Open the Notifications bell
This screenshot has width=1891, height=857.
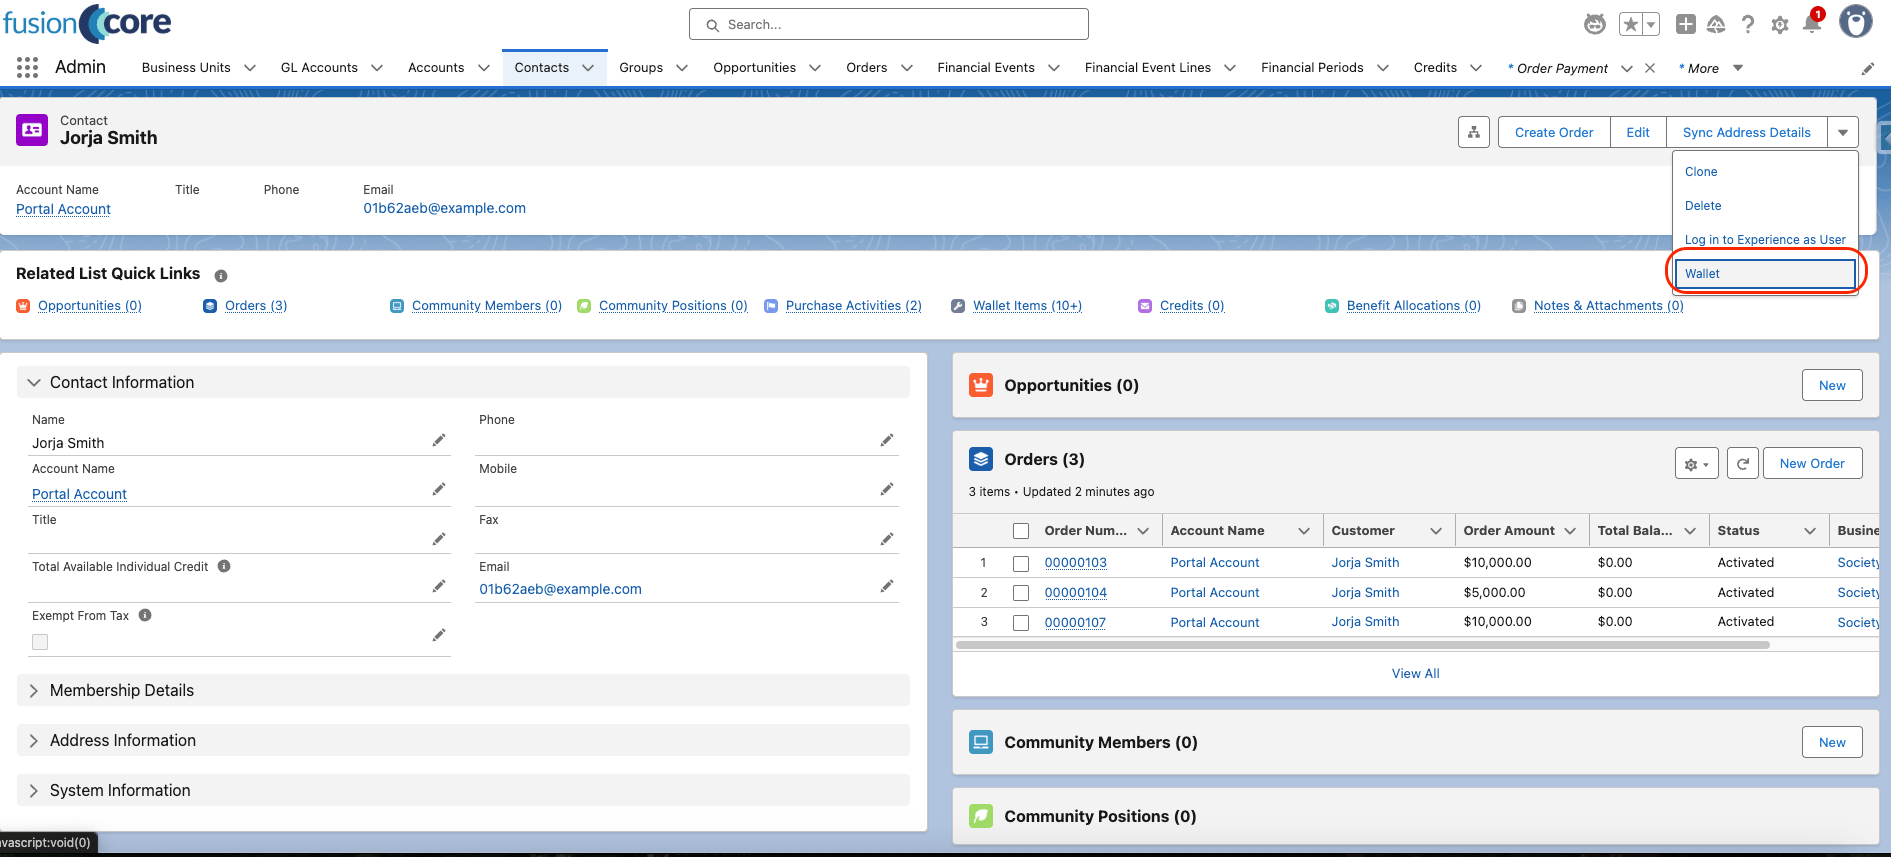click(1812, 24)
